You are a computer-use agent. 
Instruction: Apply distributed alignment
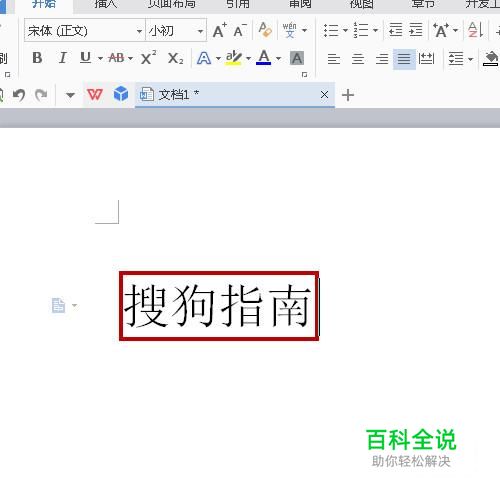[426, 59]
